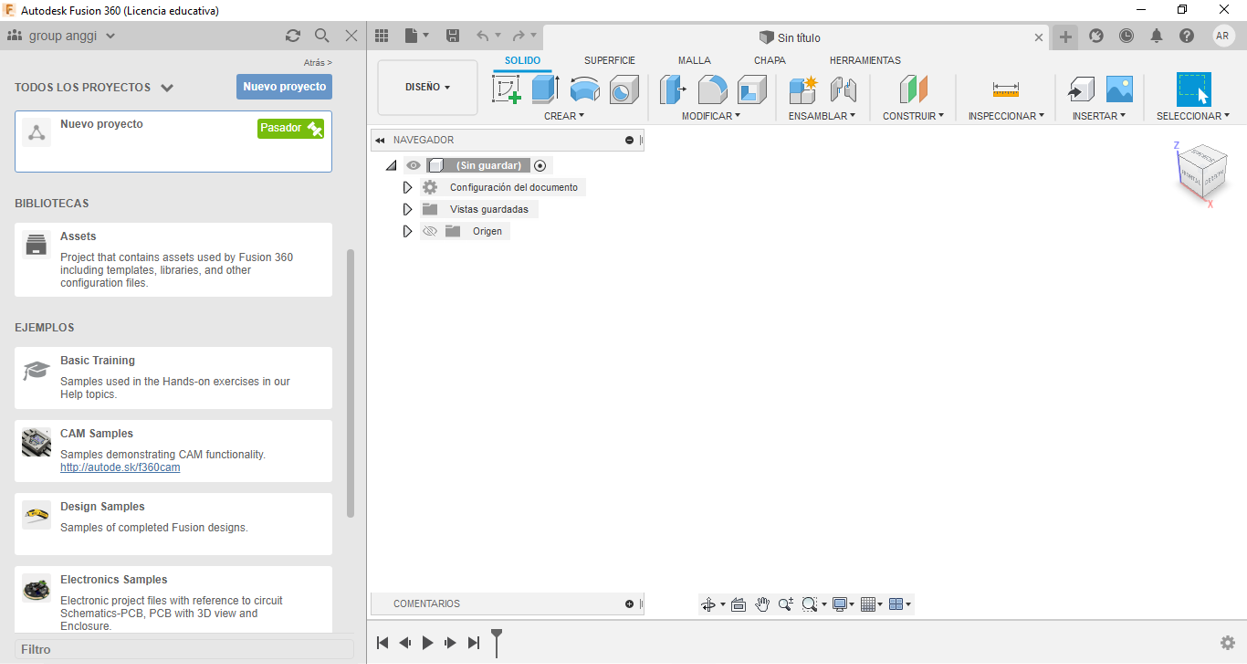Screen dimensions: 1247x664
Task: Expand the Vistas guardadas node
Action: click(407, 210)
